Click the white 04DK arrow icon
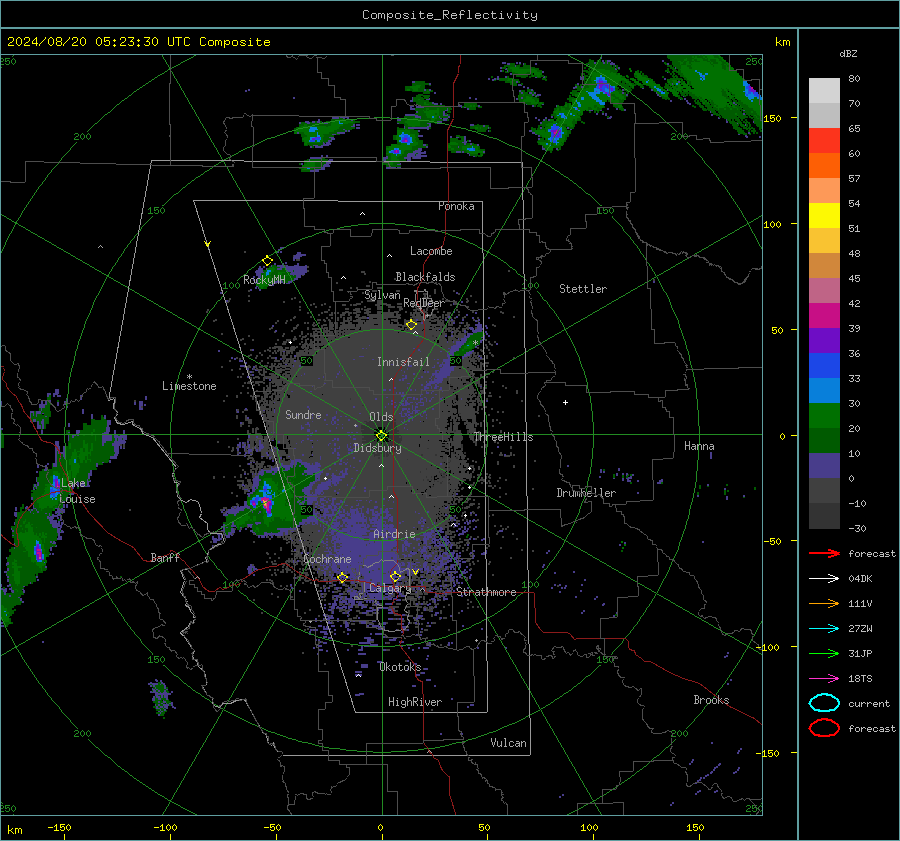This screenshot has height=841, width=900. pyautogui.click(x=824, y=579)
